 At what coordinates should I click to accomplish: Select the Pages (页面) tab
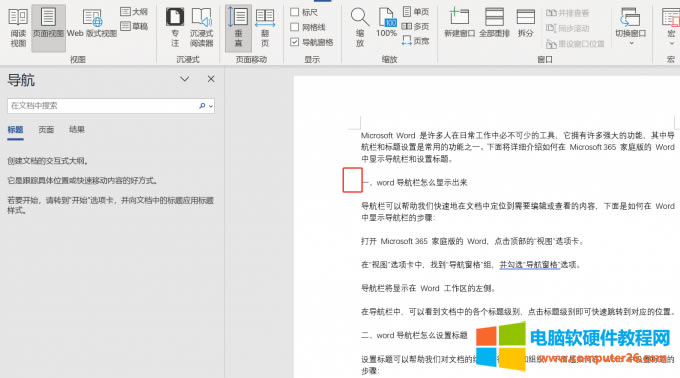(x=46, y=129)
